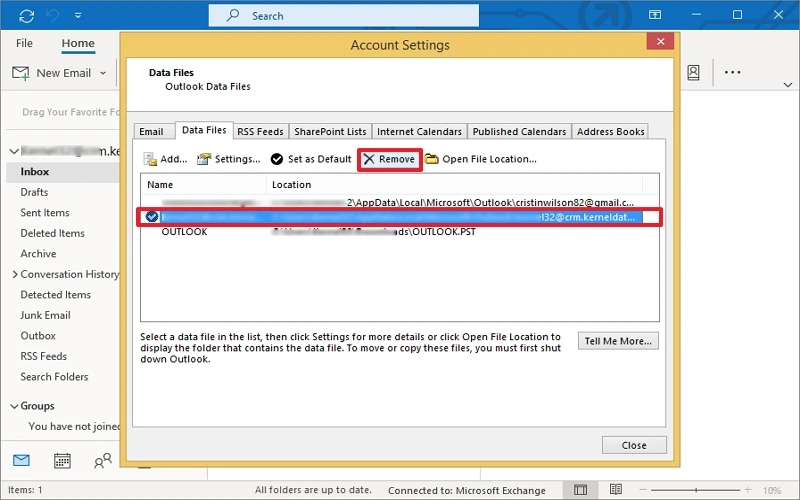
Task: Switch to Normal view in status bar
Action: (580, 490)
